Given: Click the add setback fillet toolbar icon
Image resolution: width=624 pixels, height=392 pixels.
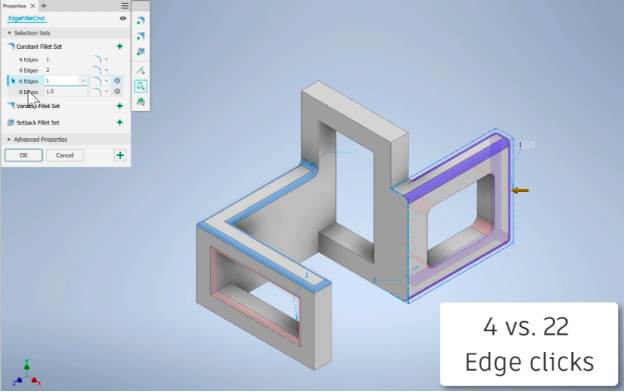Looking at the screenshot, I should tap(140, 52).
